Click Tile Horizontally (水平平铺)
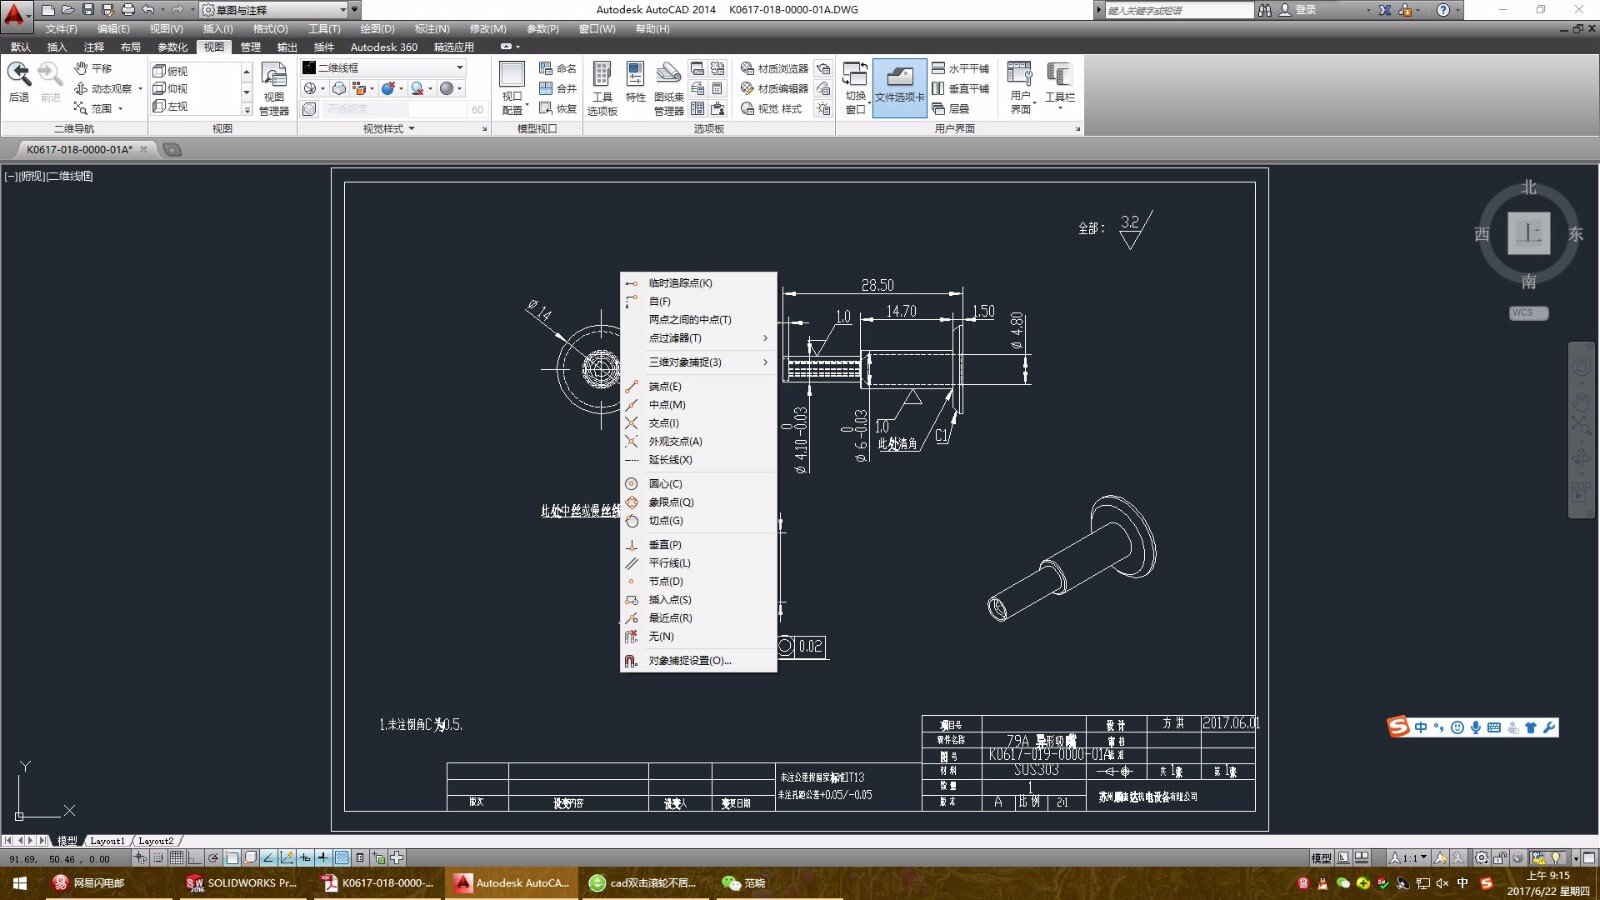The height and width of the screenshot is (900, 1600). click(959, 68)
